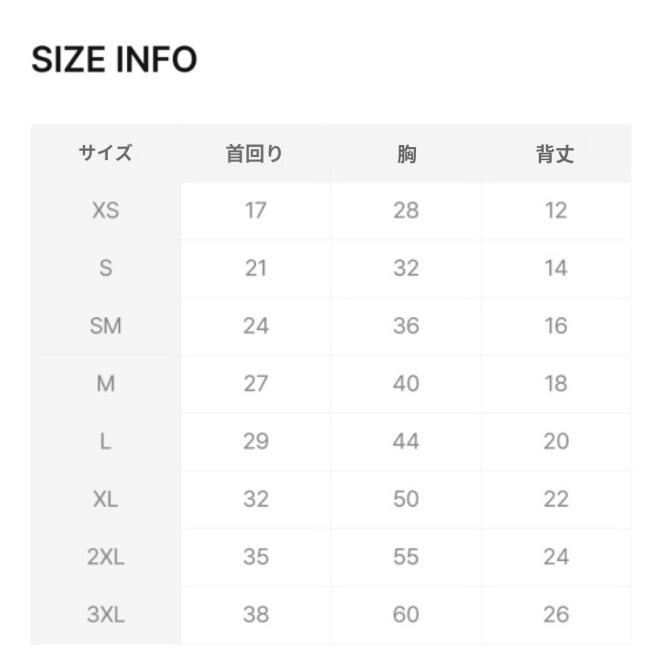
Task: Click the XL chest value 50
Action: pos(406,499)
